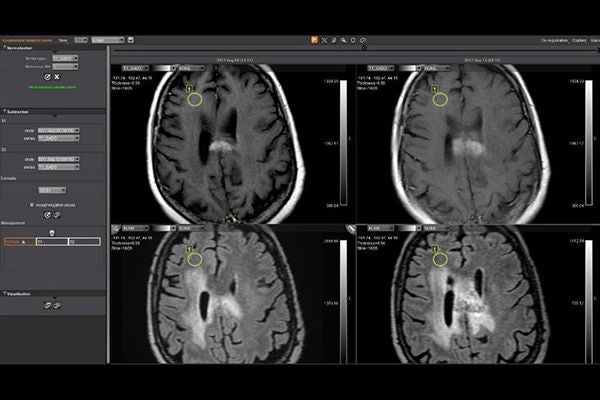Click the gradient opacity bar in the top-right viewport header
Image resolution: width=600 pixels, height=400 pixels.
pyautogui.click(x=408, y=68)
